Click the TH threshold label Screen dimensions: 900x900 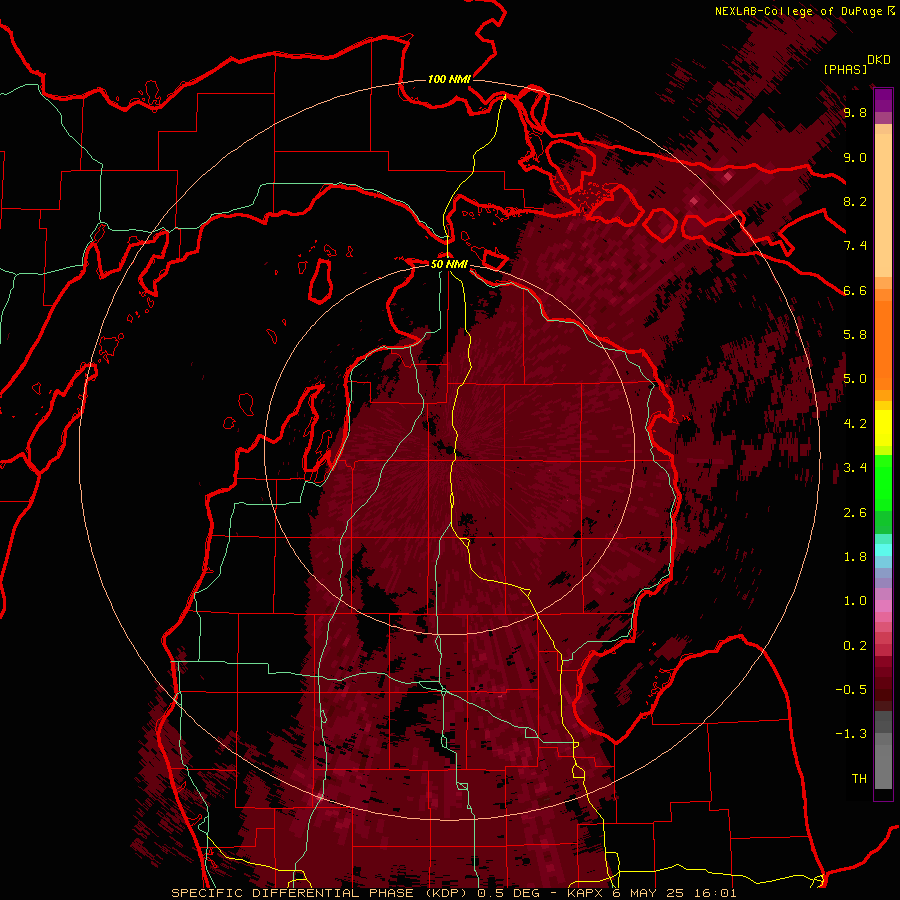pos(859,779)
